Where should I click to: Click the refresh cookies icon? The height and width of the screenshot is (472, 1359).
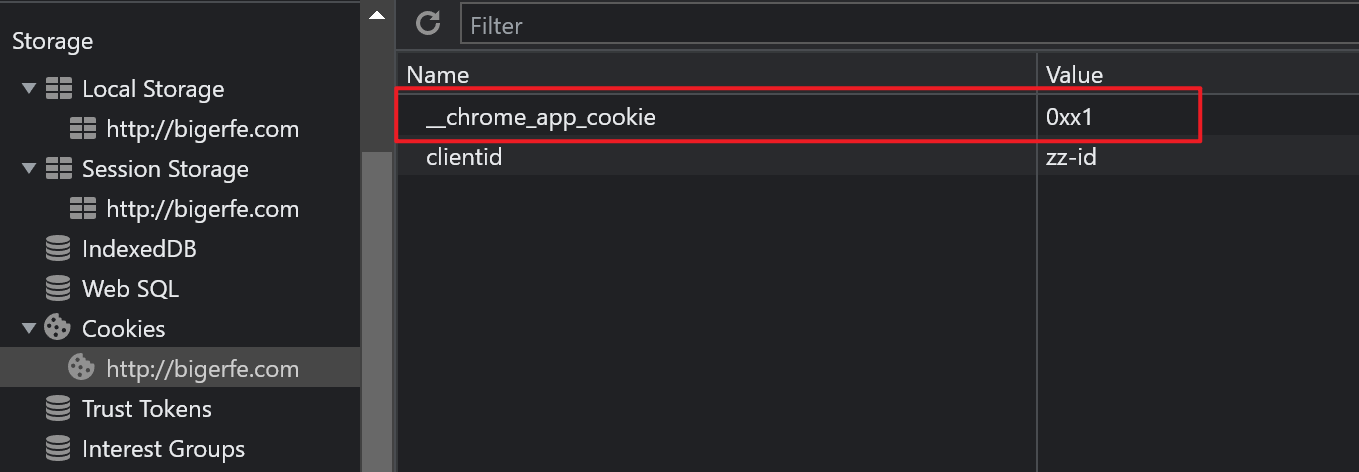pyautogui.click(x=428, y=24)
